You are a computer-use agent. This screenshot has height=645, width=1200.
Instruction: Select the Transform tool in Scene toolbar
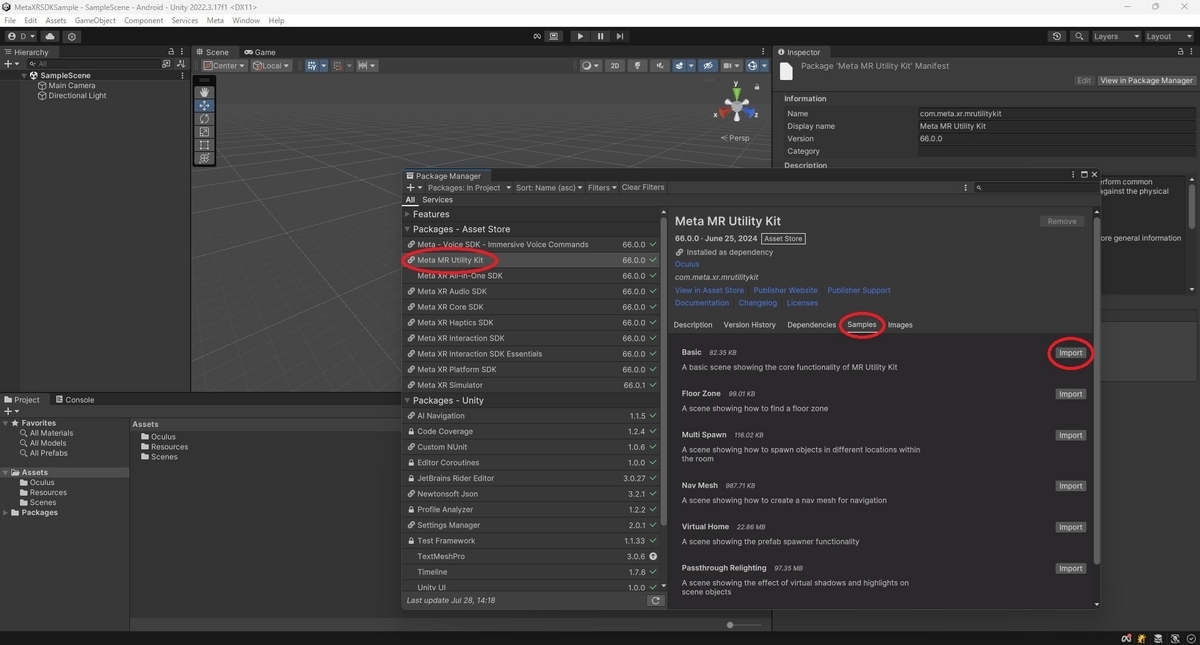204,158
